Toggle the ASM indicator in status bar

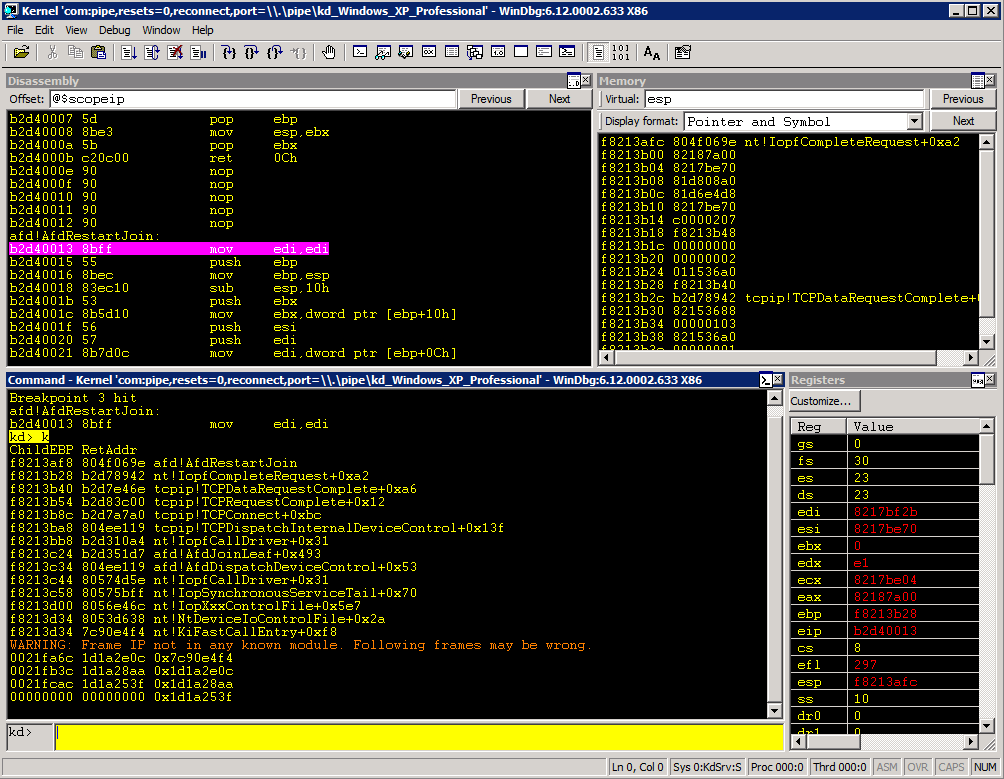point(887,767)
